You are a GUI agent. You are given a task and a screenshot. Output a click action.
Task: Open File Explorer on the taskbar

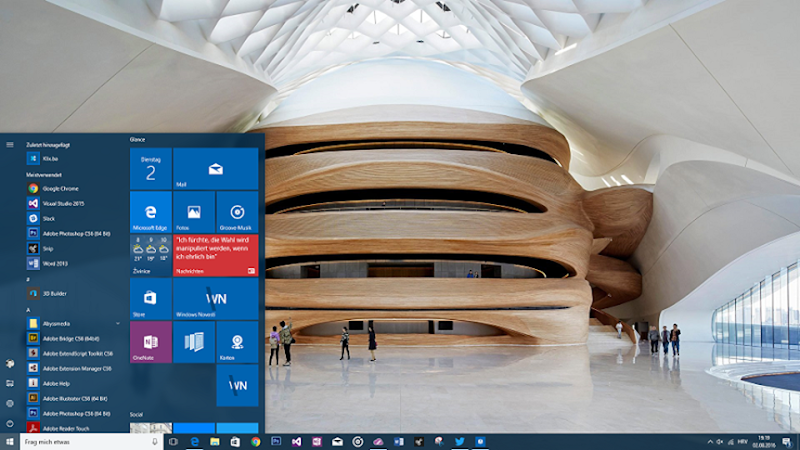click(x=215, y=442)
